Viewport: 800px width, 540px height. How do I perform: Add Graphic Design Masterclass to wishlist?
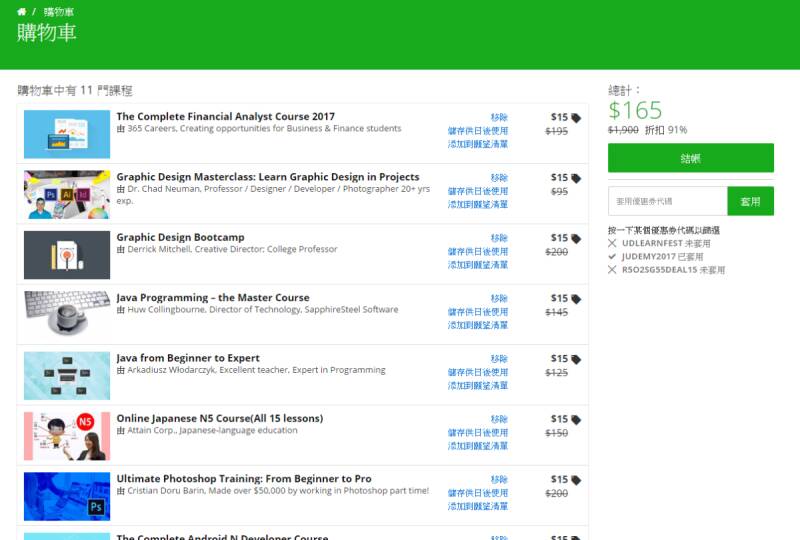478,204
